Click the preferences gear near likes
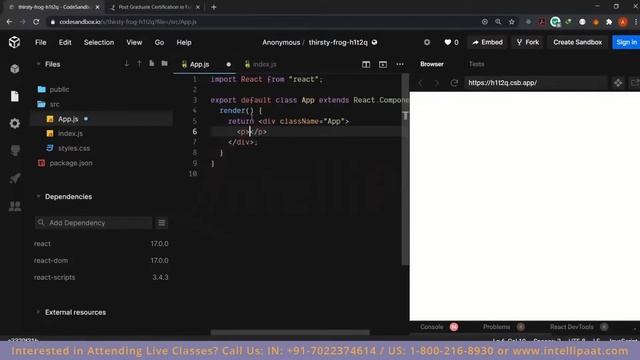Screen dimensions: 640x360 coord(427,42)
